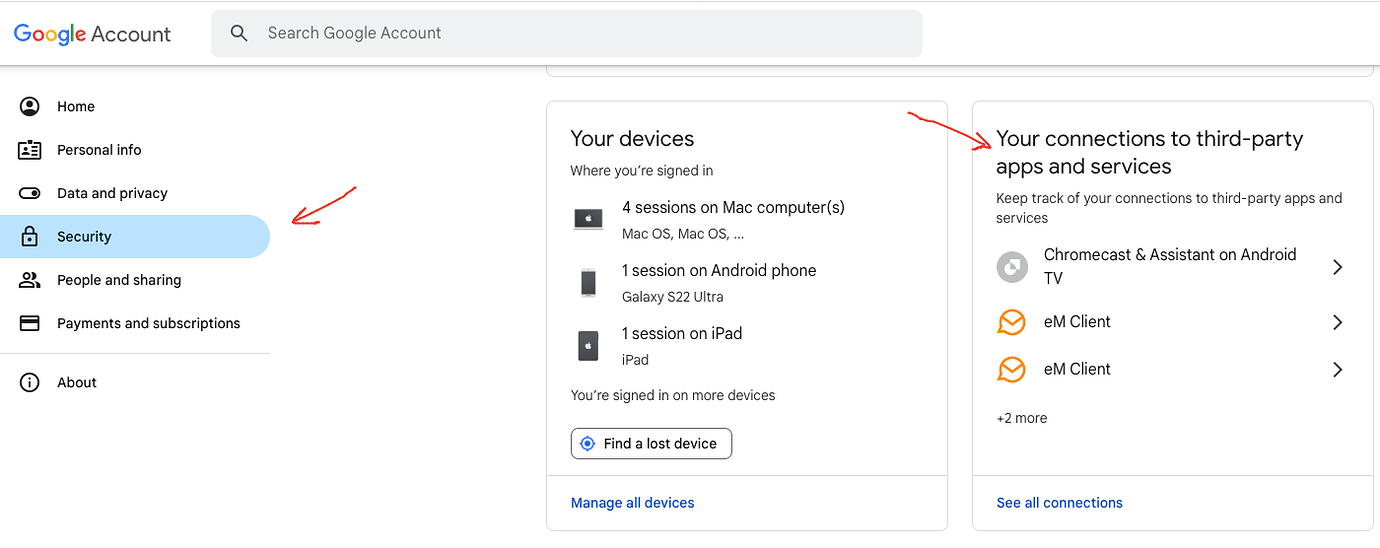Click the People and sharing icon
The width and height of the screenshot is (1380, 548).
pyautogui.click(x=30, y=280)
